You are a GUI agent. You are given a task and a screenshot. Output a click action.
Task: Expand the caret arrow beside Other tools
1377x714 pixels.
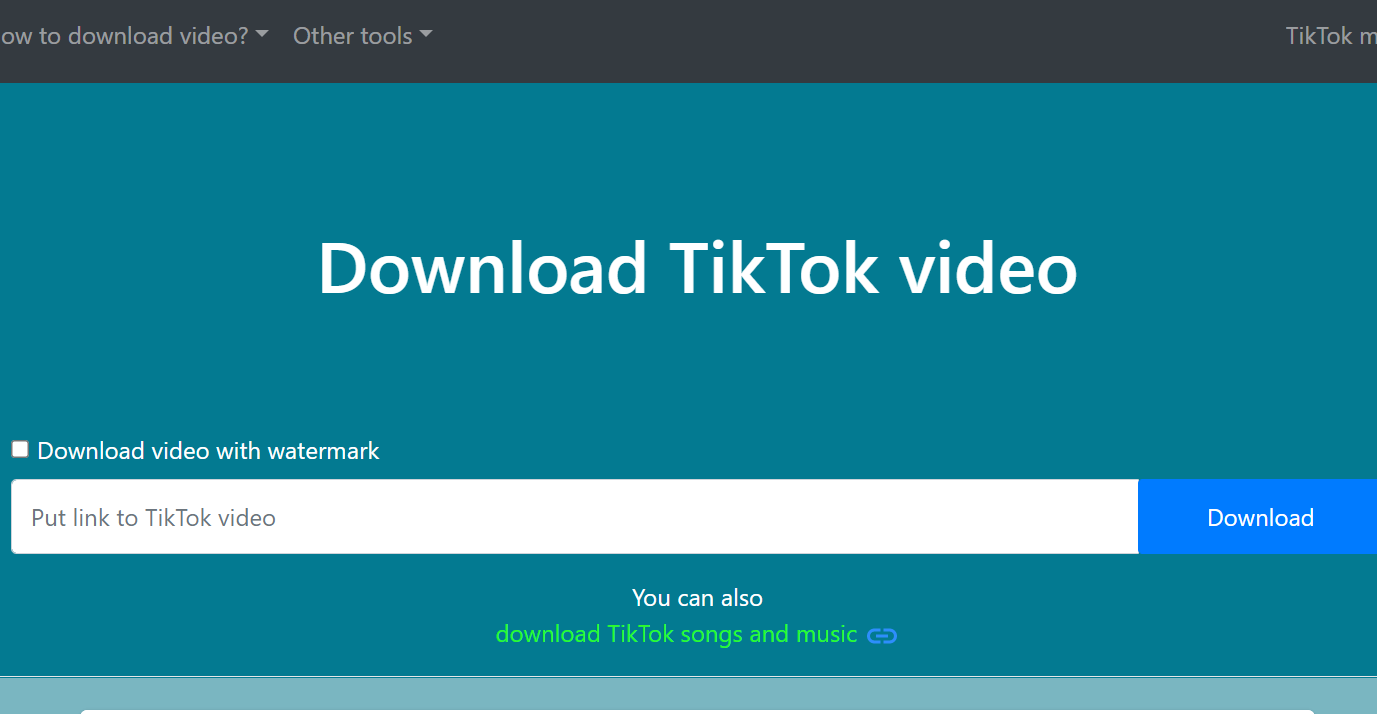(x=426, y=34)
